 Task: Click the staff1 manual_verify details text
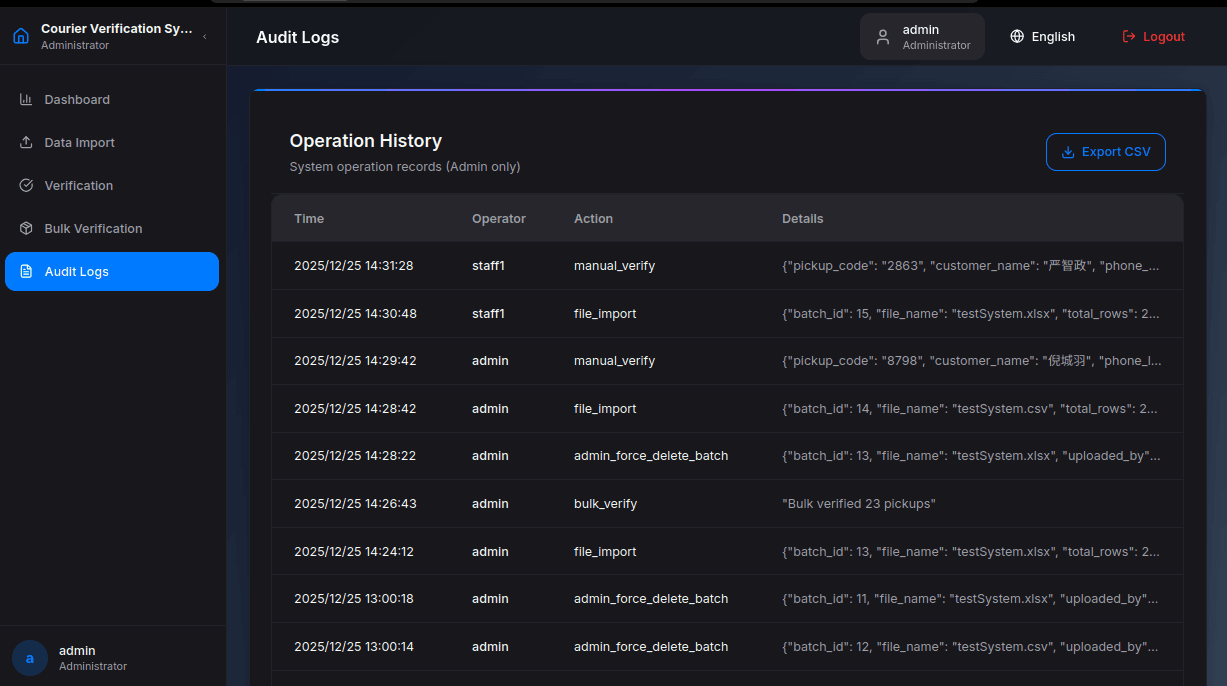[x=970, y=266]
